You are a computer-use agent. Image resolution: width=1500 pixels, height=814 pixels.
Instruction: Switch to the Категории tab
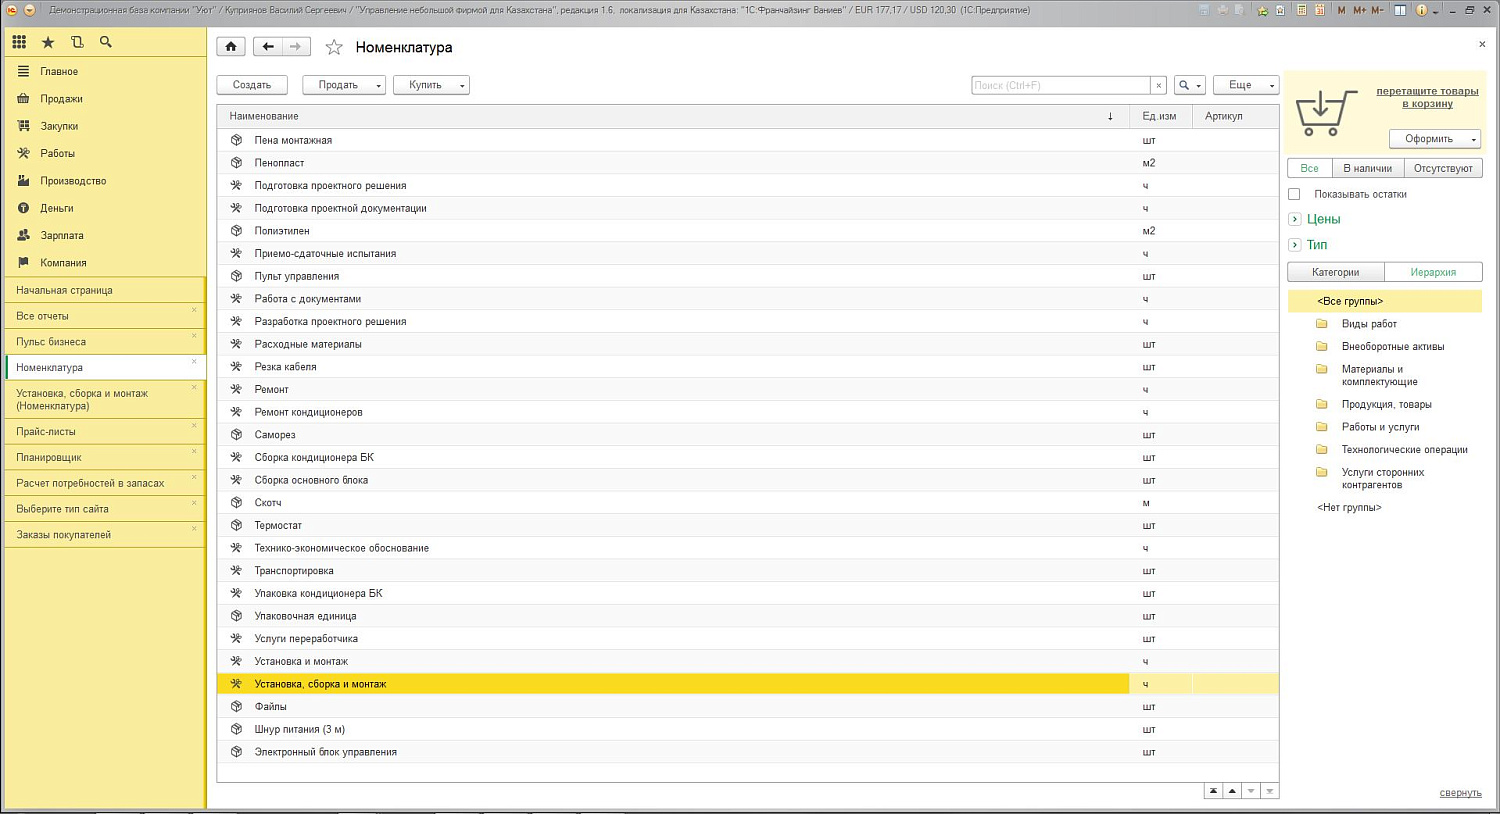1335,272
